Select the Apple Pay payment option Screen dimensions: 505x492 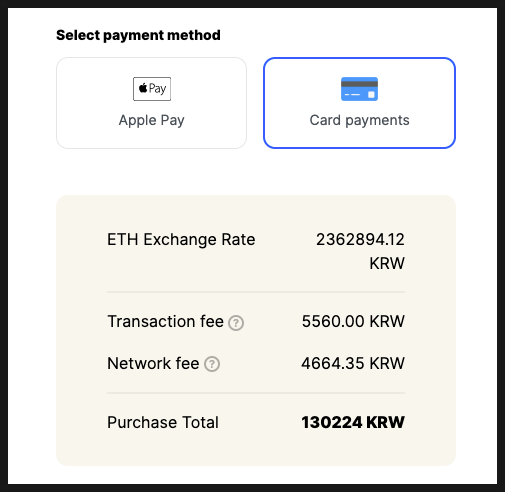[152, 103]
